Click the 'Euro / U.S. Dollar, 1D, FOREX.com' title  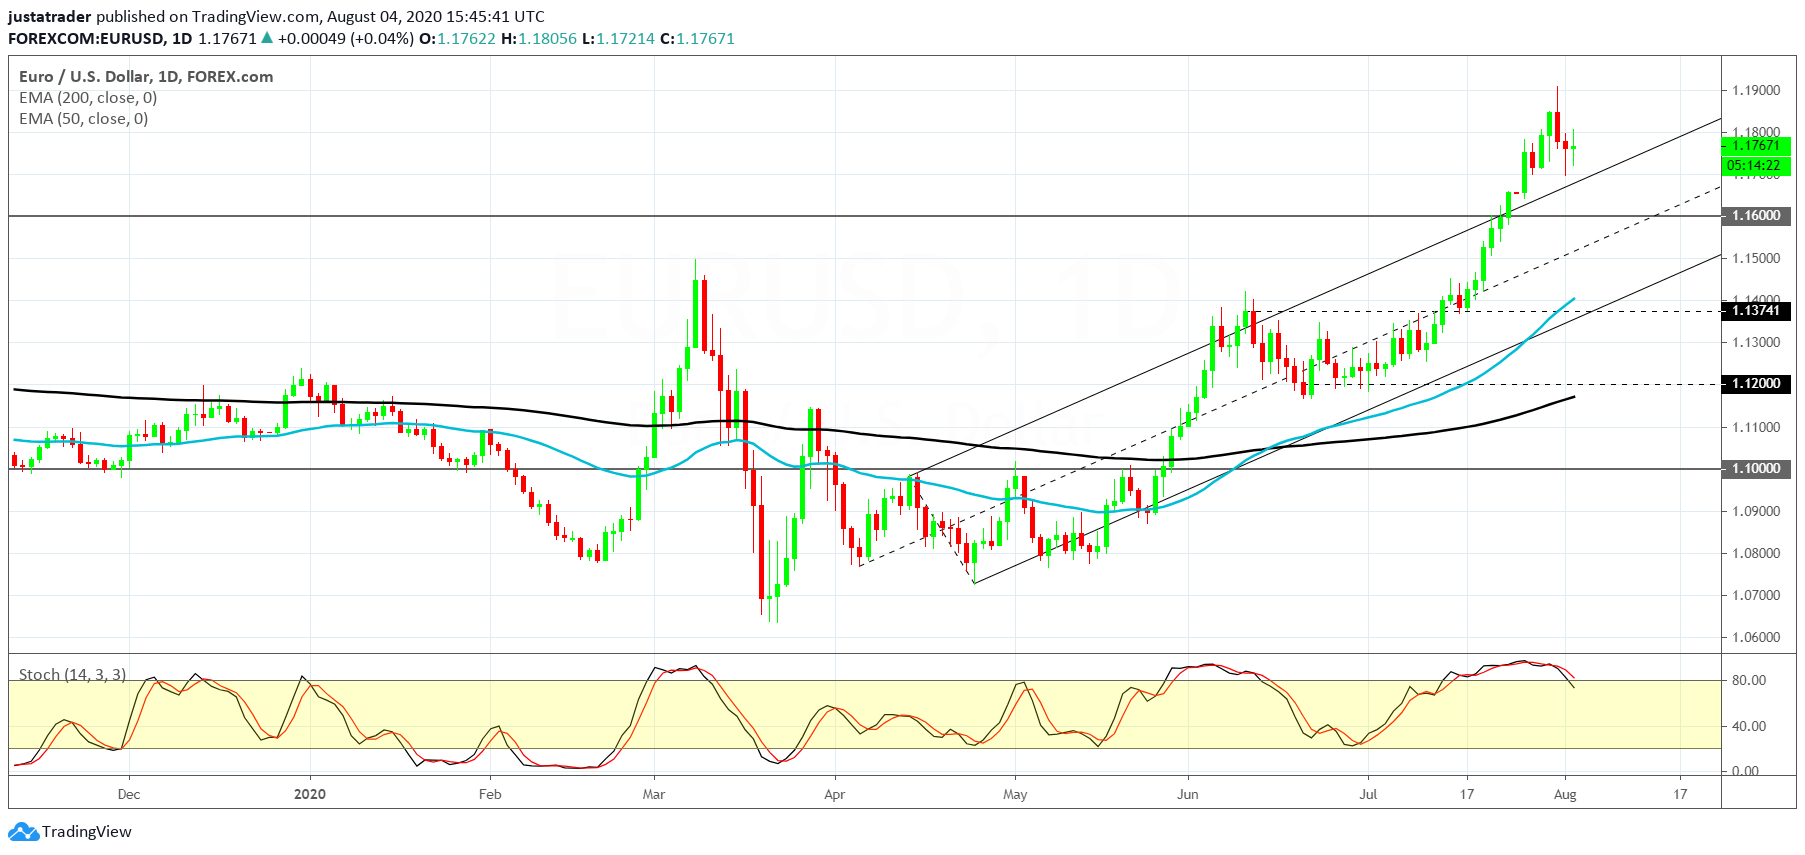(x=146, y=77)
